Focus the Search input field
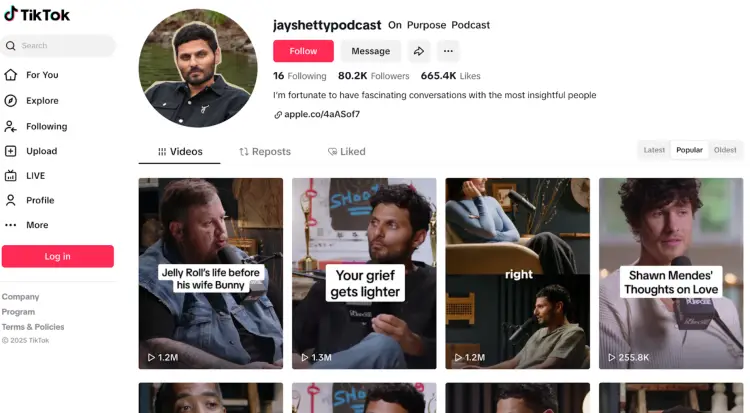 58,45
